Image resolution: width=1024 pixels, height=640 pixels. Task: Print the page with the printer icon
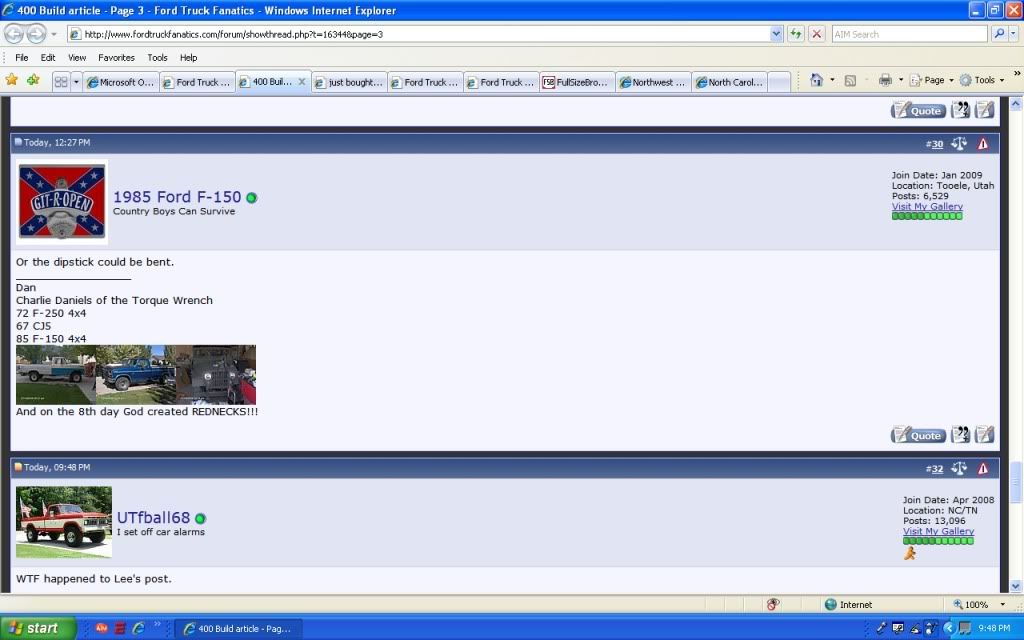pos(885,80)
